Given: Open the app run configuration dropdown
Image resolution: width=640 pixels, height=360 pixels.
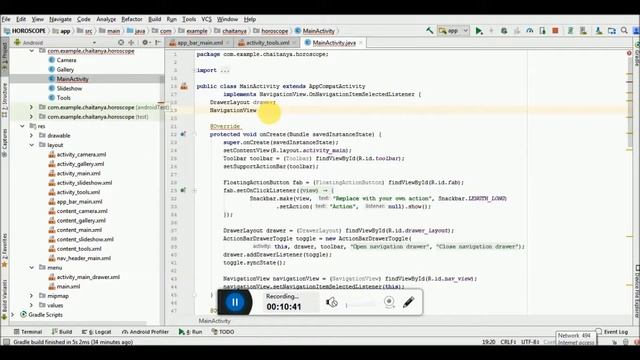Looking at the screenshot, I should (x=453, y=31).
